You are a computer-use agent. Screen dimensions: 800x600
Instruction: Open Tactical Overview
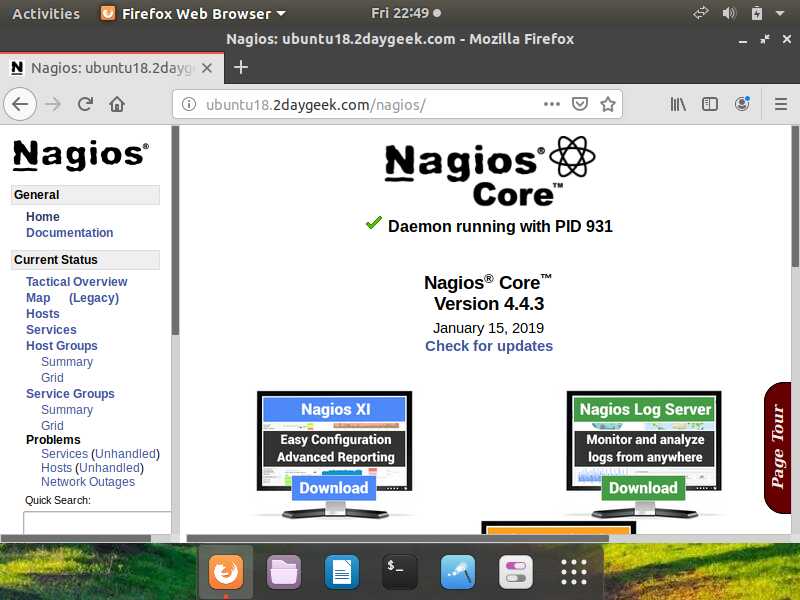(77, 282)
